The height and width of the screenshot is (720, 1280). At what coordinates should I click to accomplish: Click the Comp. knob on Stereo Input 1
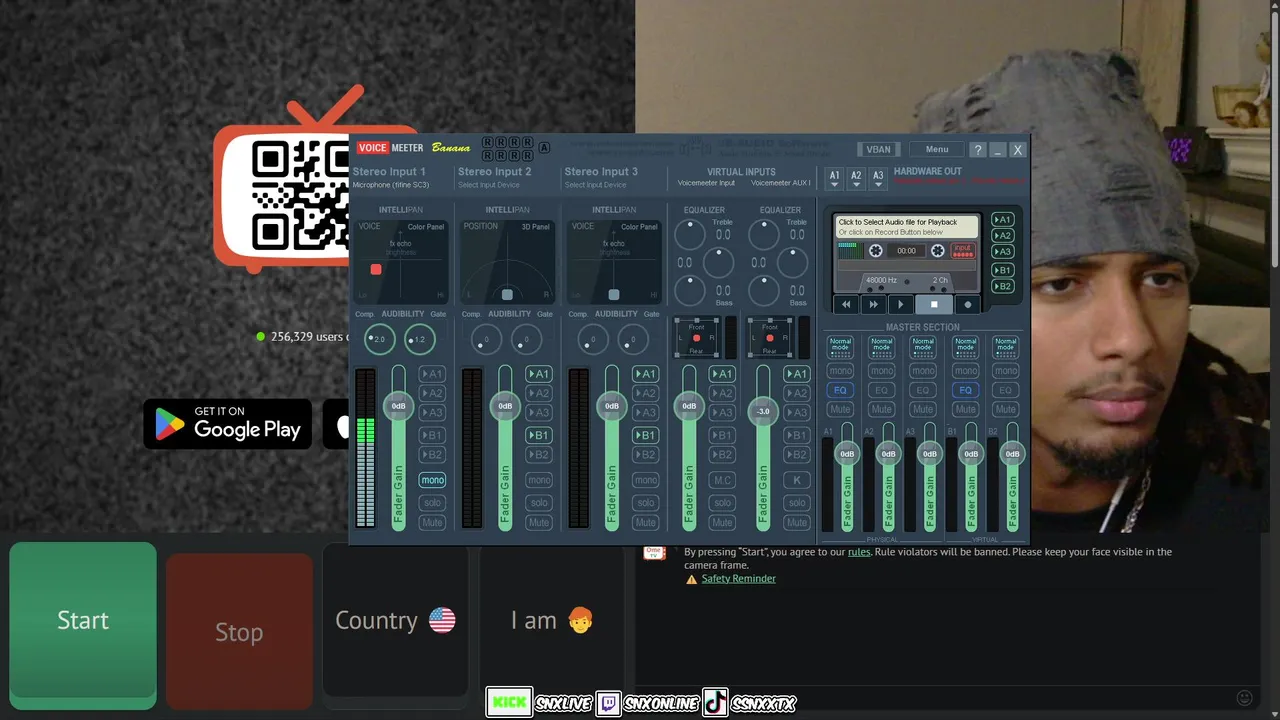point(379,339)
